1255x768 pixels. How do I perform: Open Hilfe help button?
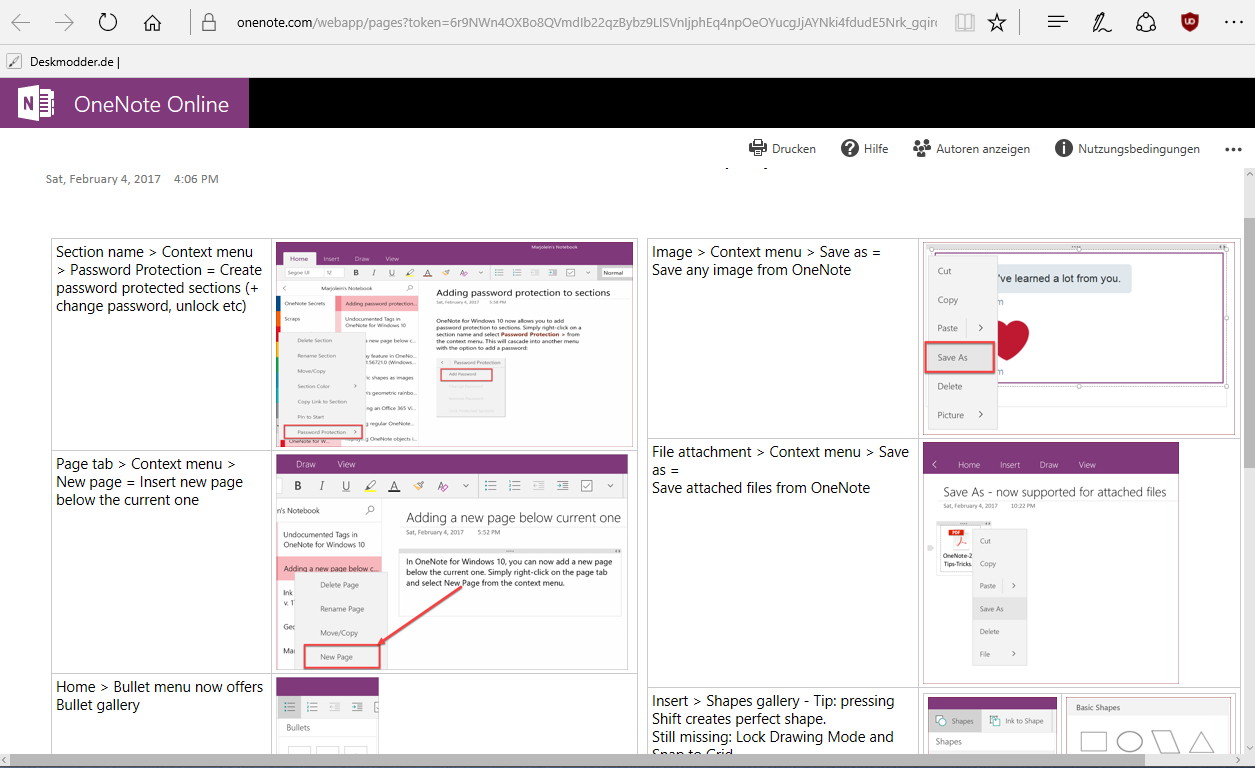tap(864, 148)
